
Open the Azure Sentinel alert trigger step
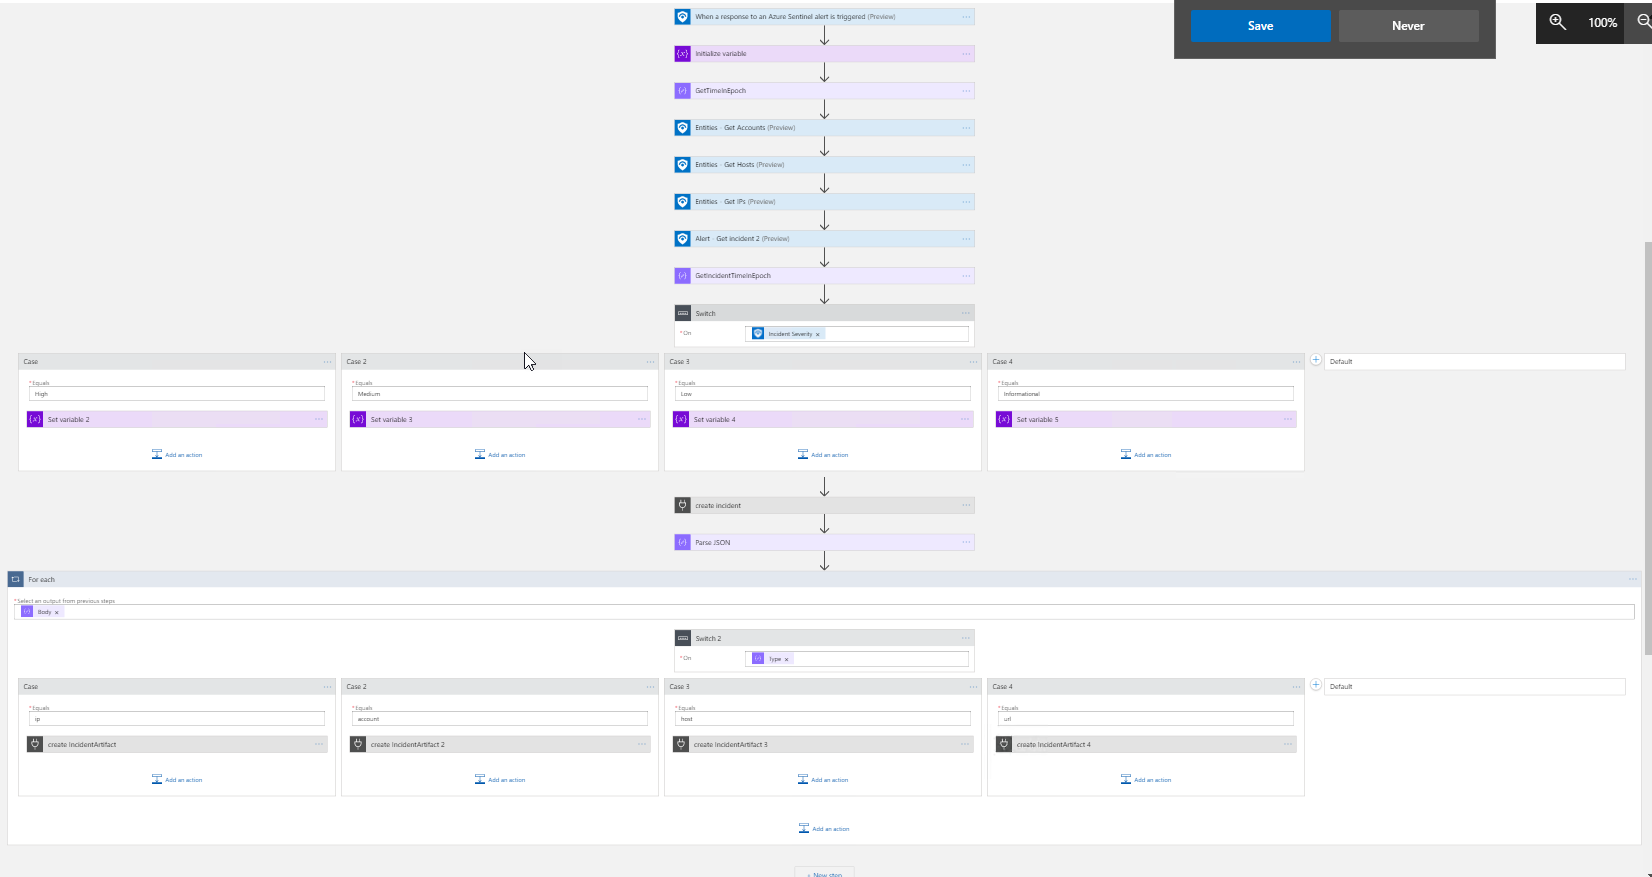[x=824, y=16]
